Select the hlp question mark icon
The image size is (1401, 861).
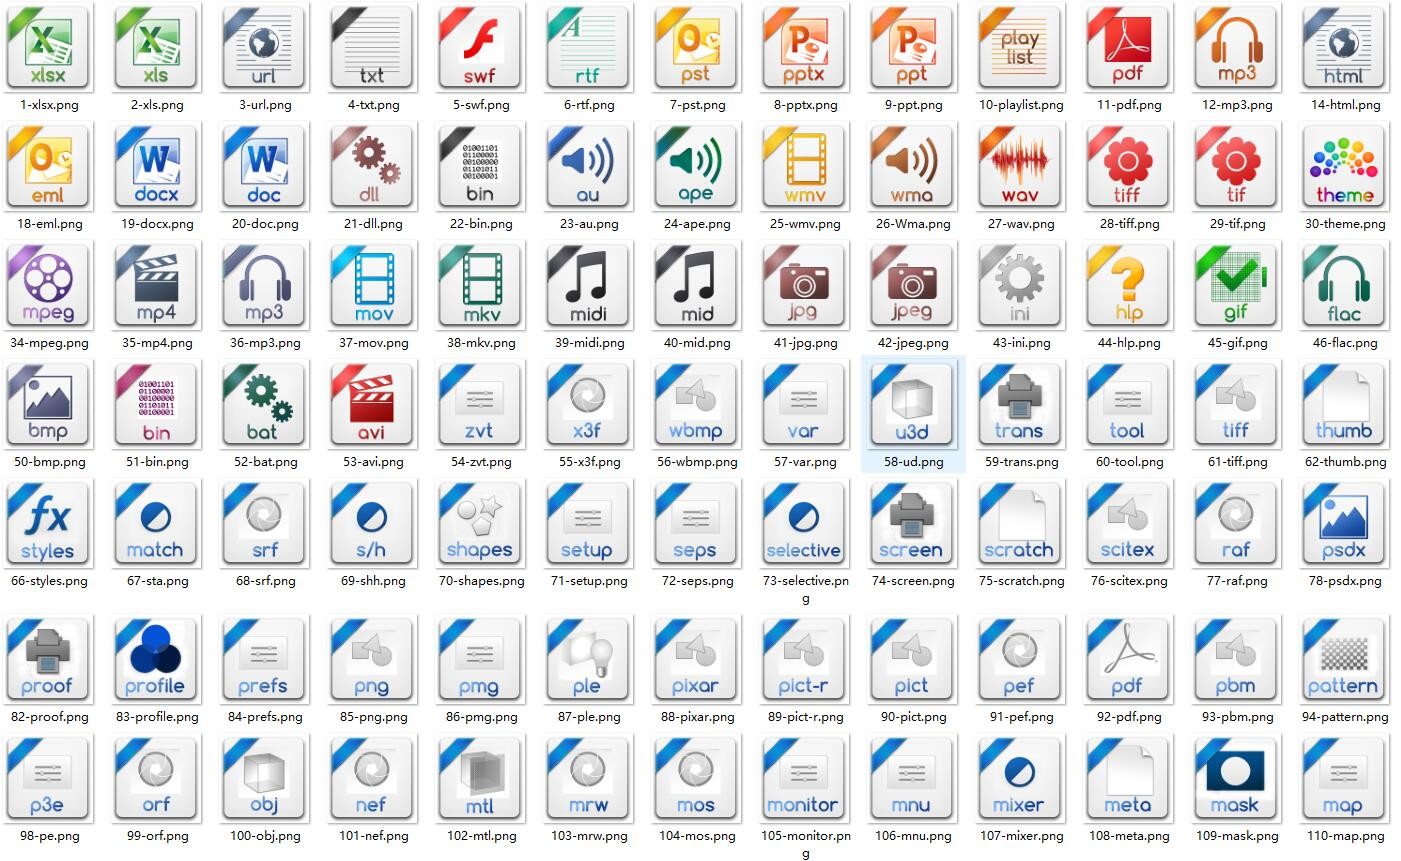(1128, 286)
